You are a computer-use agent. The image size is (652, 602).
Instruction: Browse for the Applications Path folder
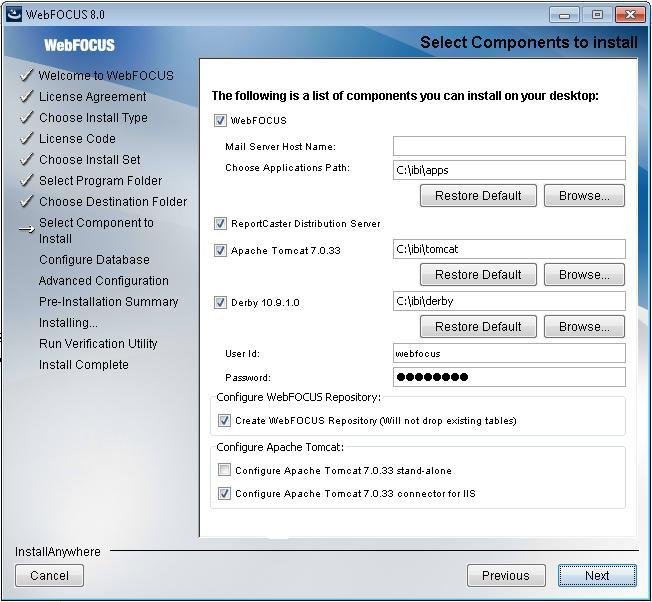pos(584,196)
